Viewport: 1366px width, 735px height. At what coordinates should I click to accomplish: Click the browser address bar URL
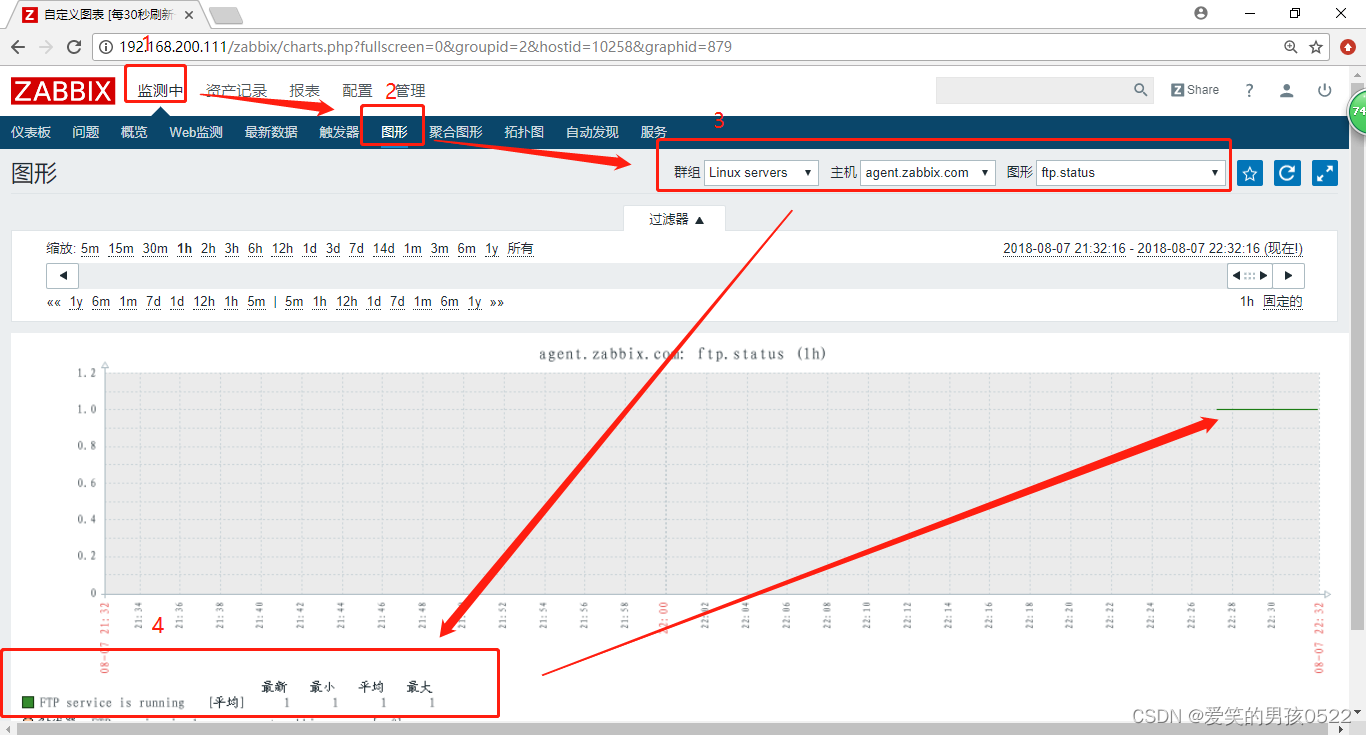coord(425,47)
